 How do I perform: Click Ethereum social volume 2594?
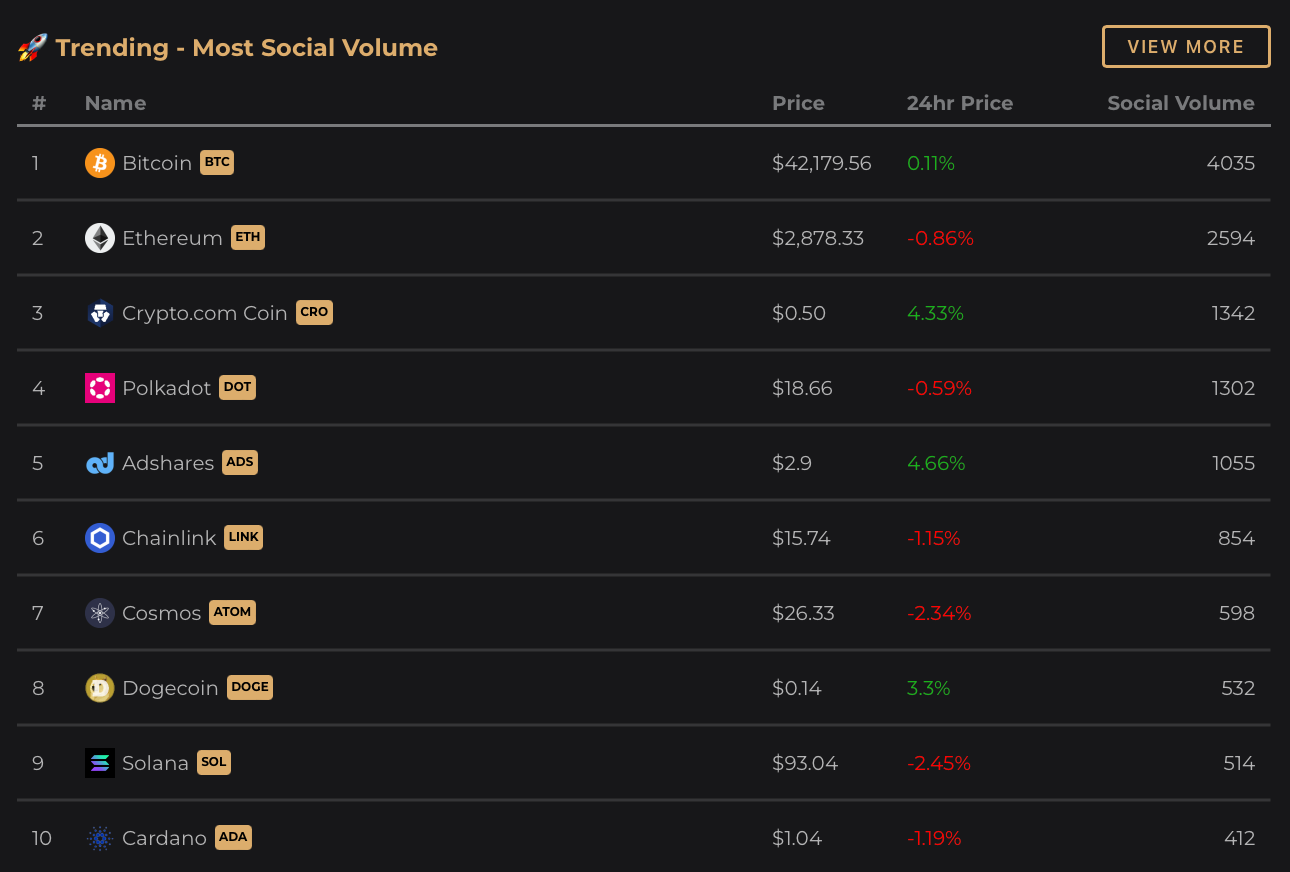(x=1231, y=238)
